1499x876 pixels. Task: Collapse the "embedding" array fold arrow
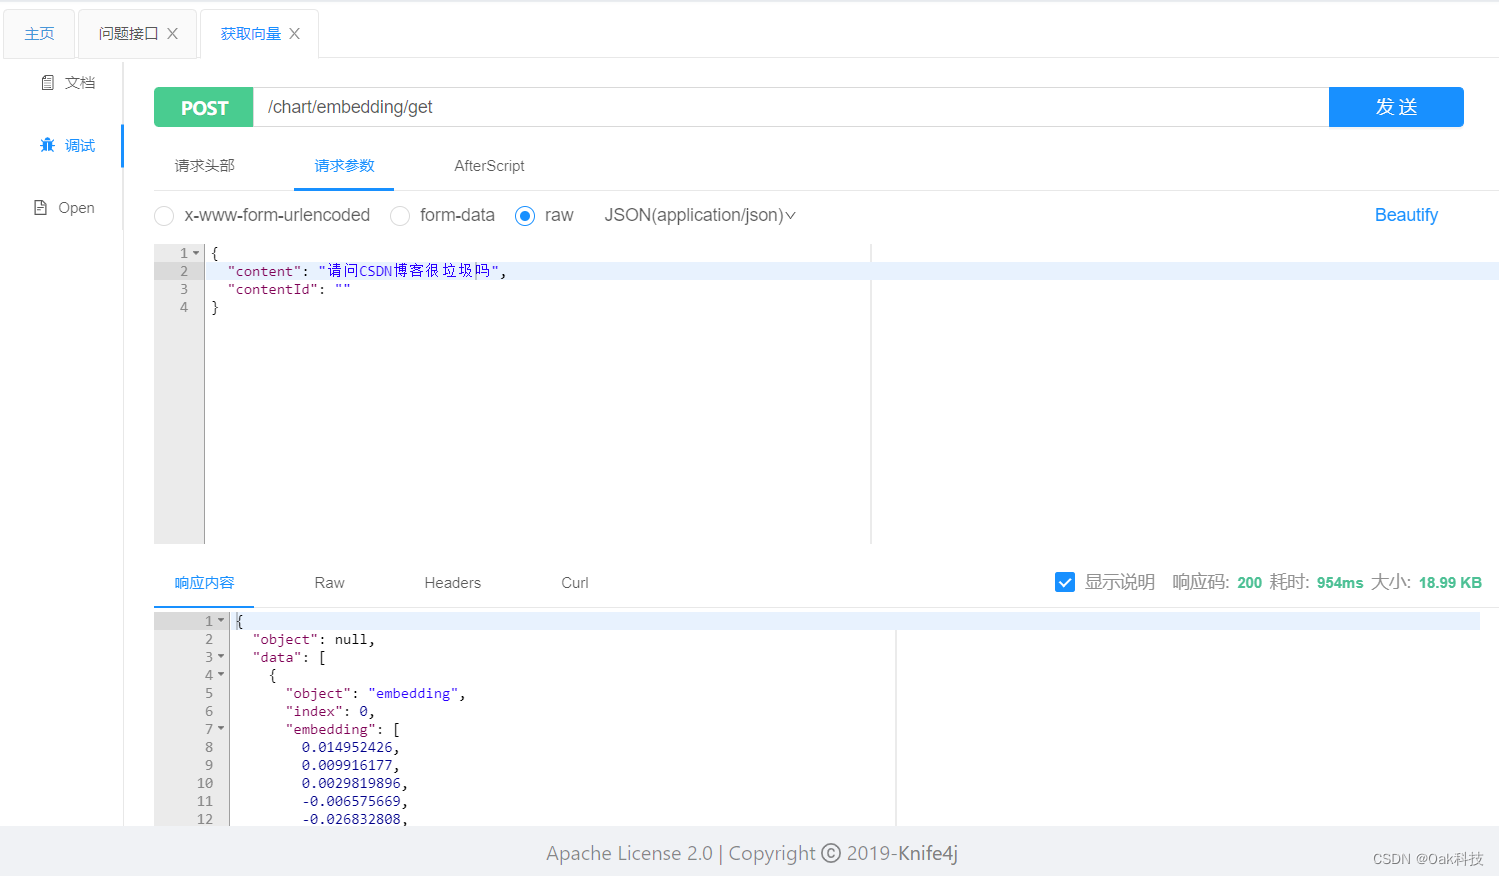coord(221,729)
